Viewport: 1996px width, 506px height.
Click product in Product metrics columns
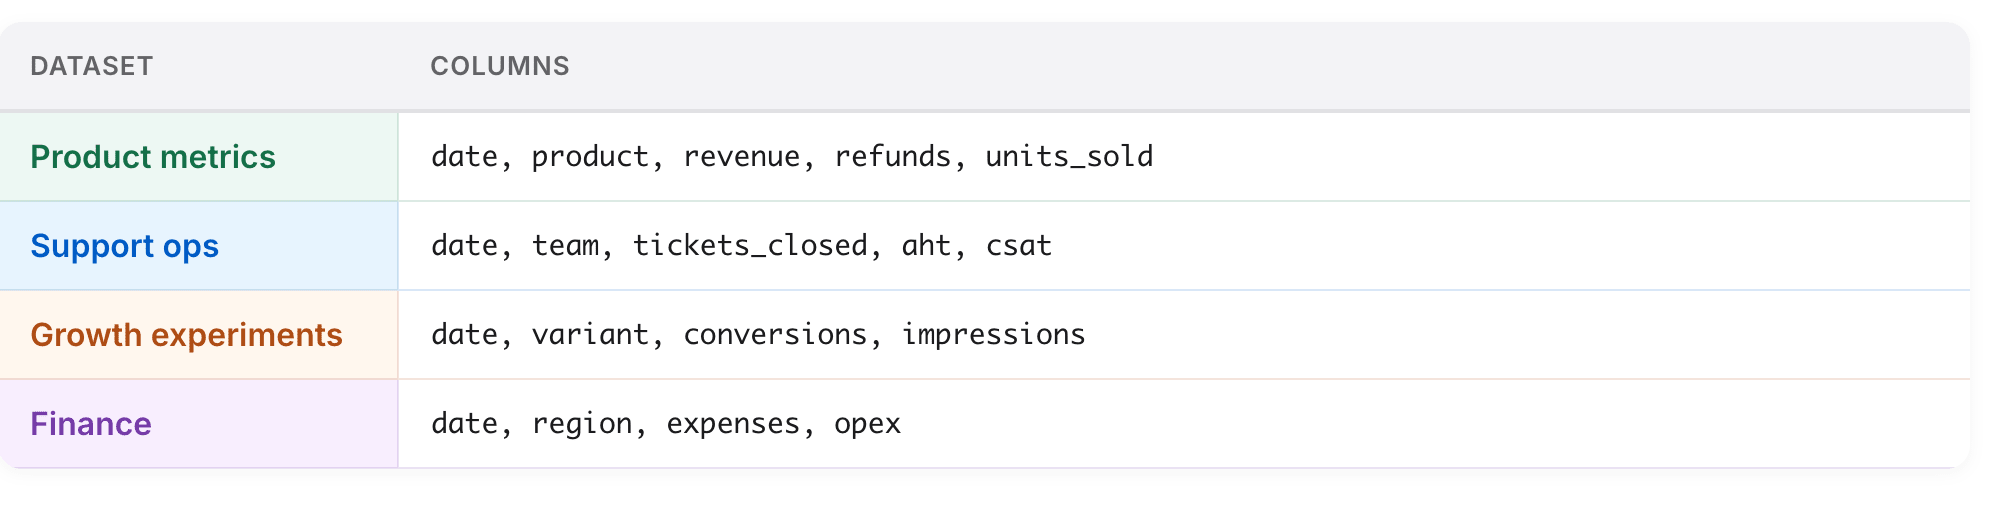[590, 157]
